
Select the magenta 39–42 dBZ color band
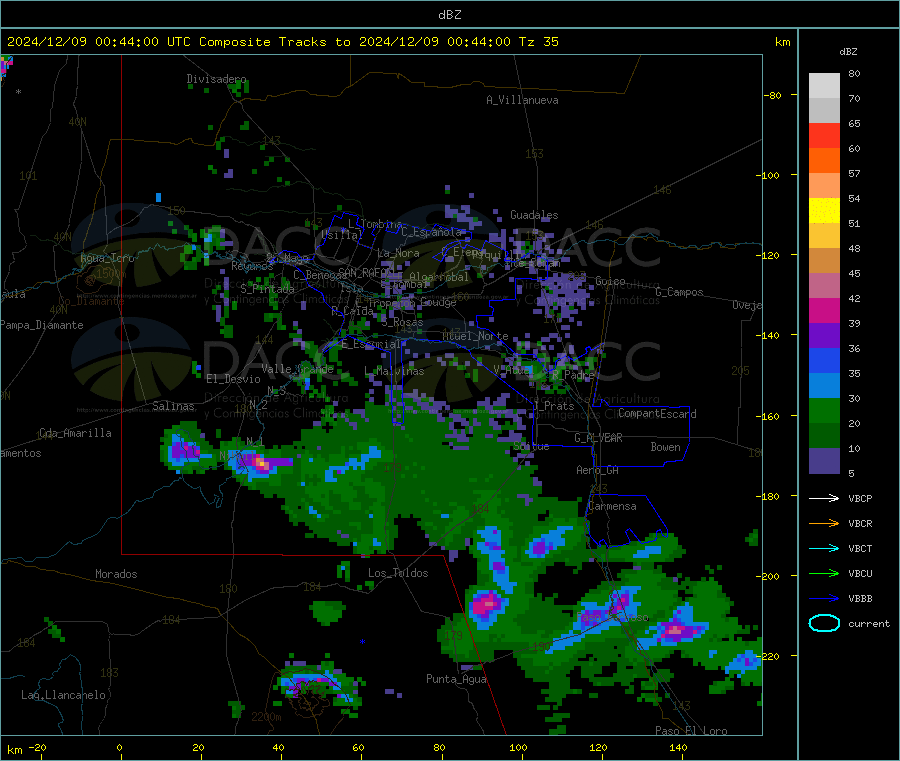pyautogui.click(x=824, y=310)
